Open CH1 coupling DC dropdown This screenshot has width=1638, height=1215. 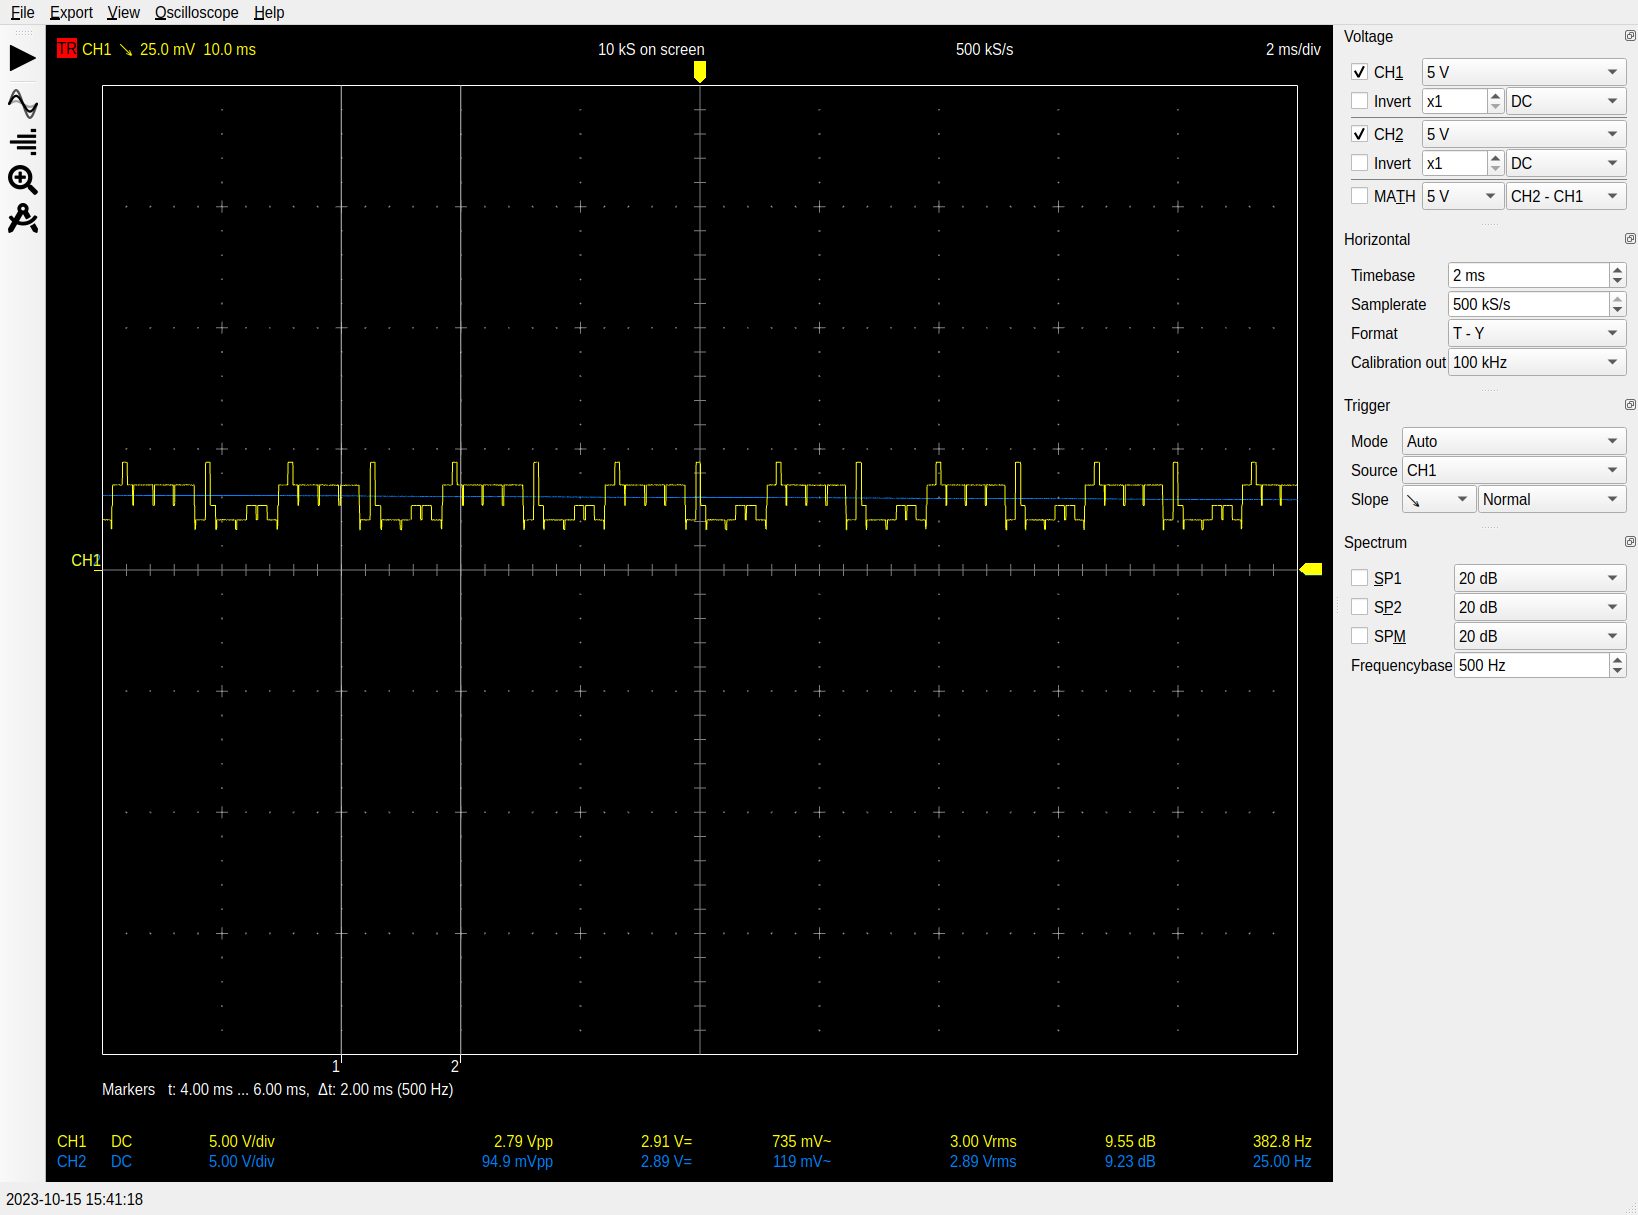point(1566,101)
